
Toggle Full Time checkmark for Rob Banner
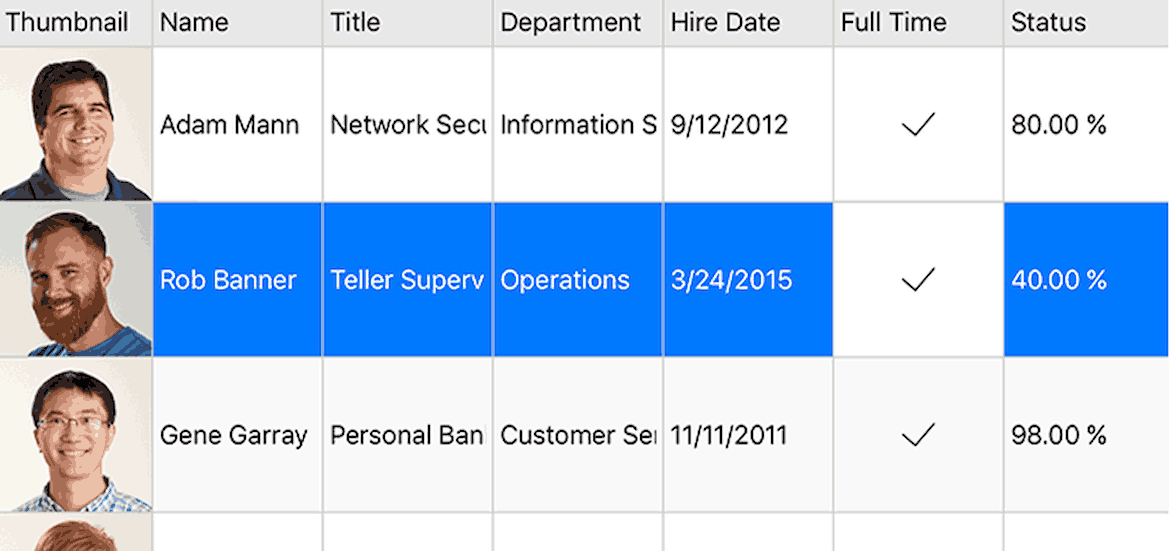coord(918,280)
